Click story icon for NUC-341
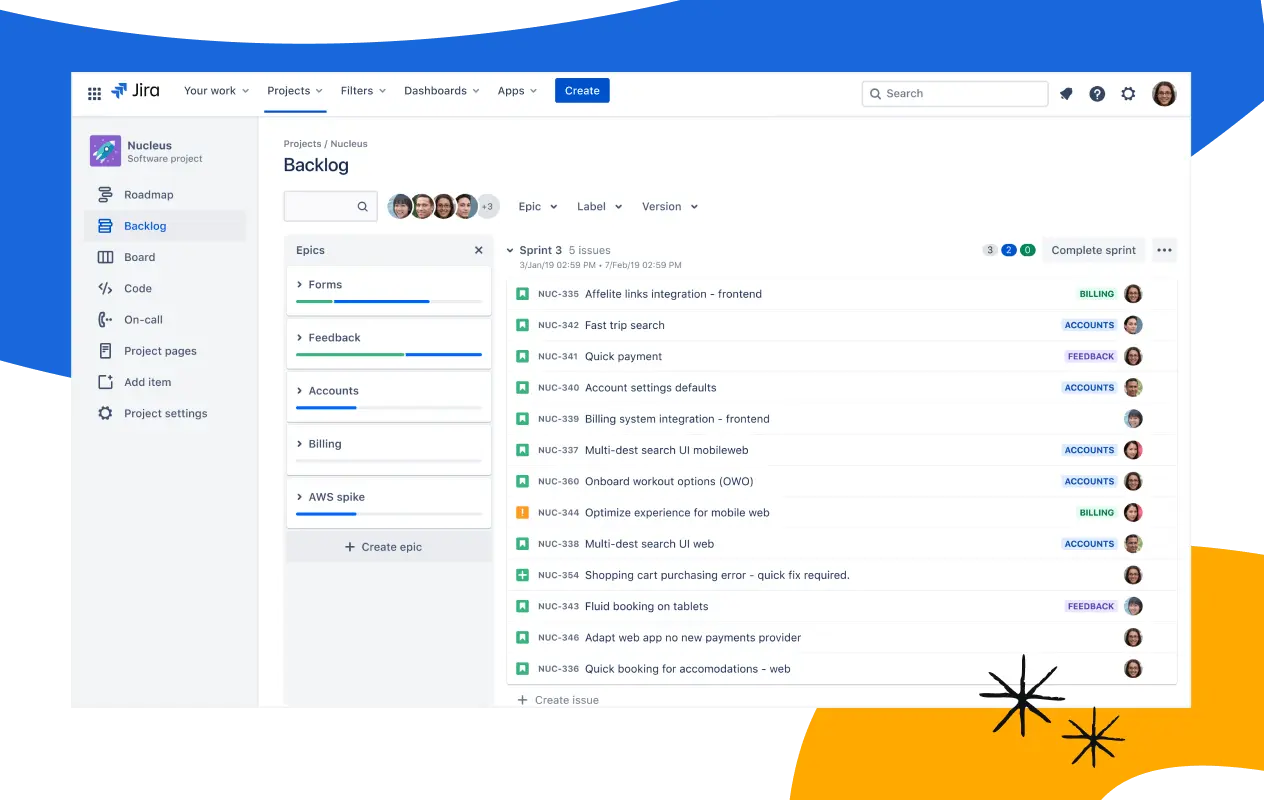 pyautogui.click(x=522, y=356)
